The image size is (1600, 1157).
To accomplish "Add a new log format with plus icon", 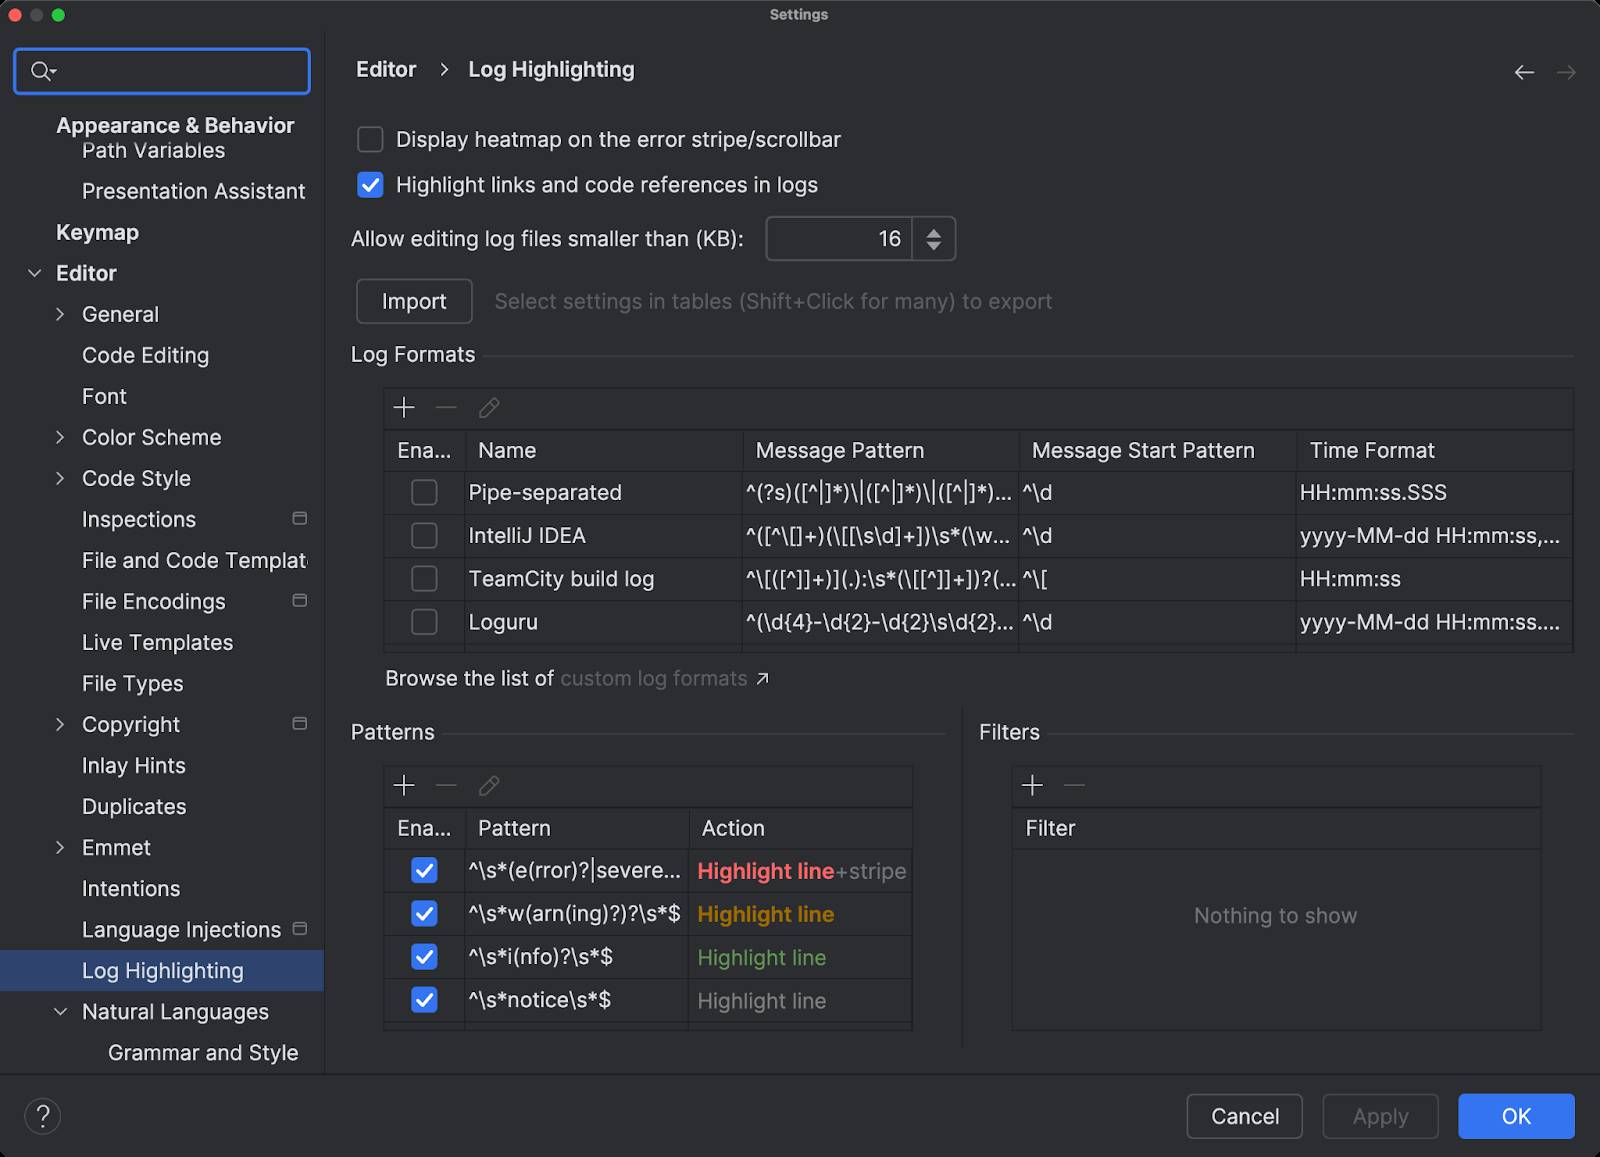I will pos(404,408).
